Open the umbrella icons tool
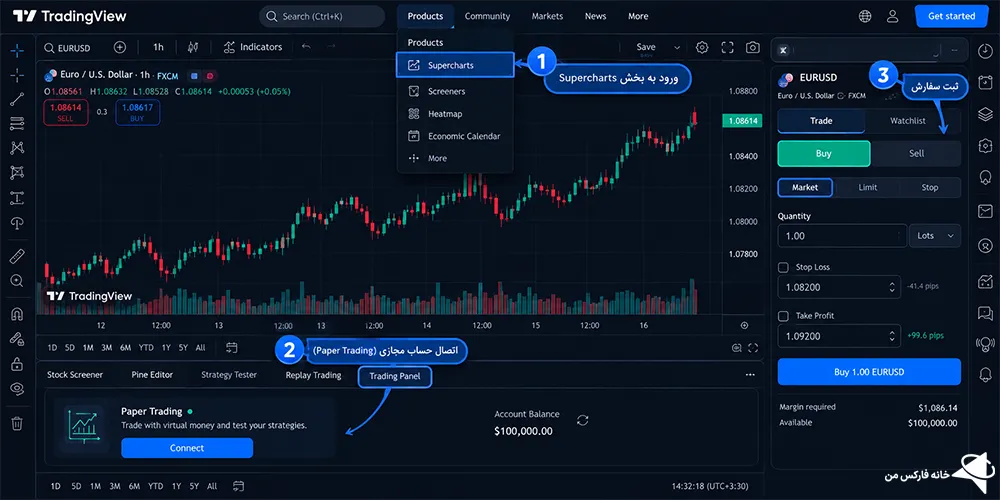 pyautogui.click(x=17, y=223)
